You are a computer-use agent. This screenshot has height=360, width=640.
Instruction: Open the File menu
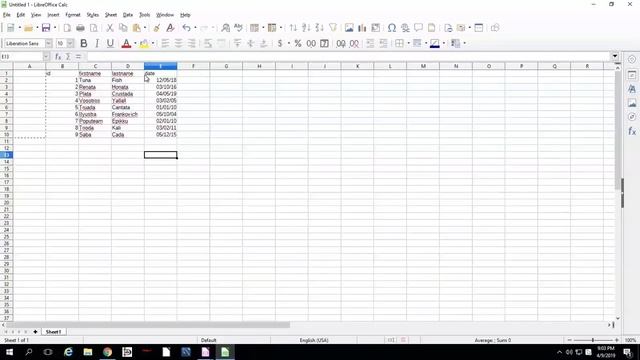point(7,15)
